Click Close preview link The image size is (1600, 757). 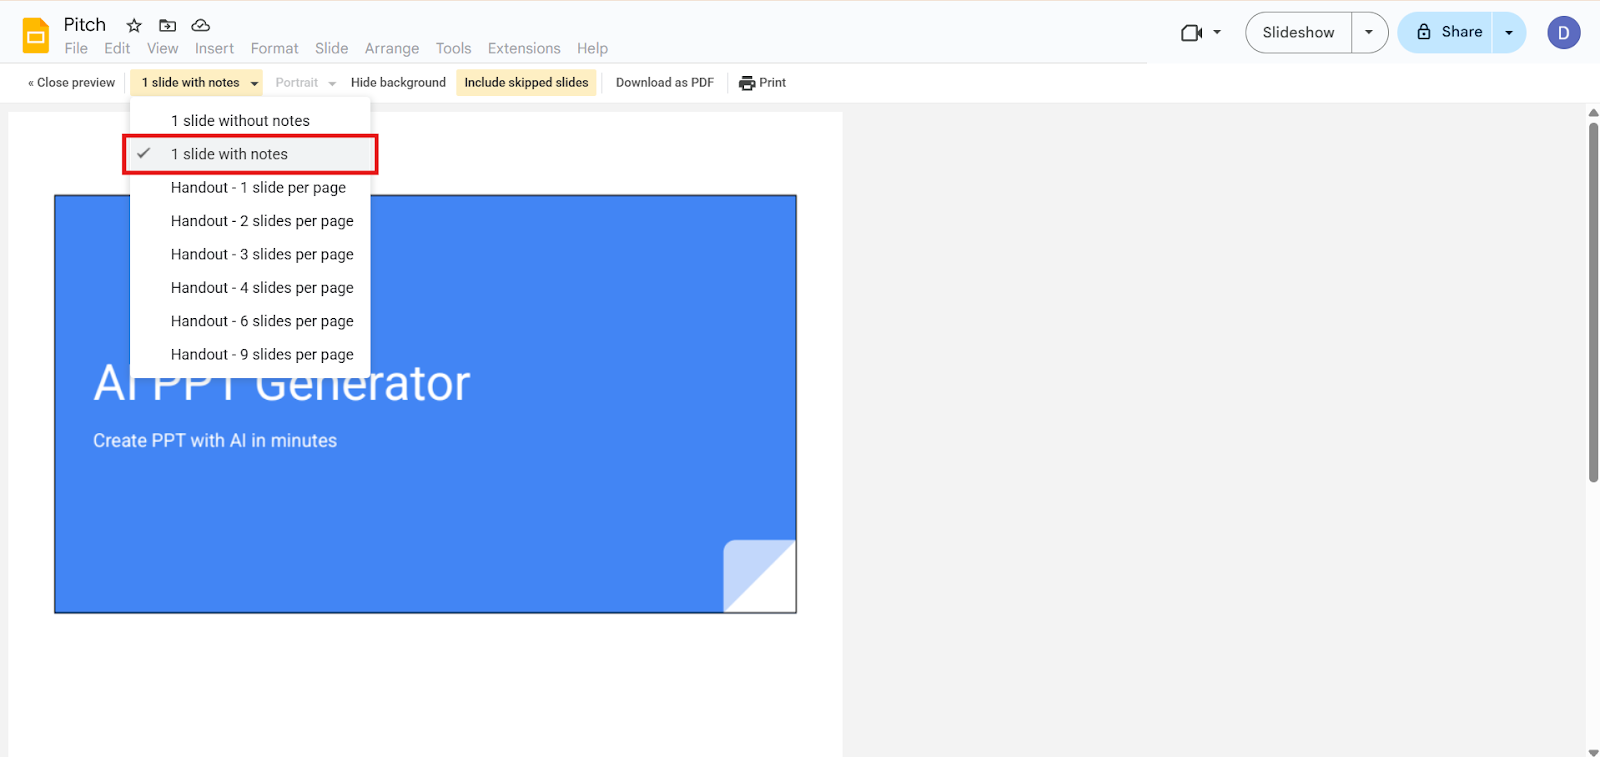71,83
